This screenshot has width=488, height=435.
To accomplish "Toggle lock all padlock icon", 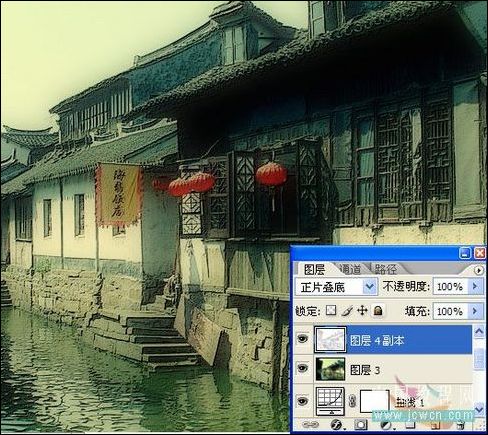I will point(378,311).
